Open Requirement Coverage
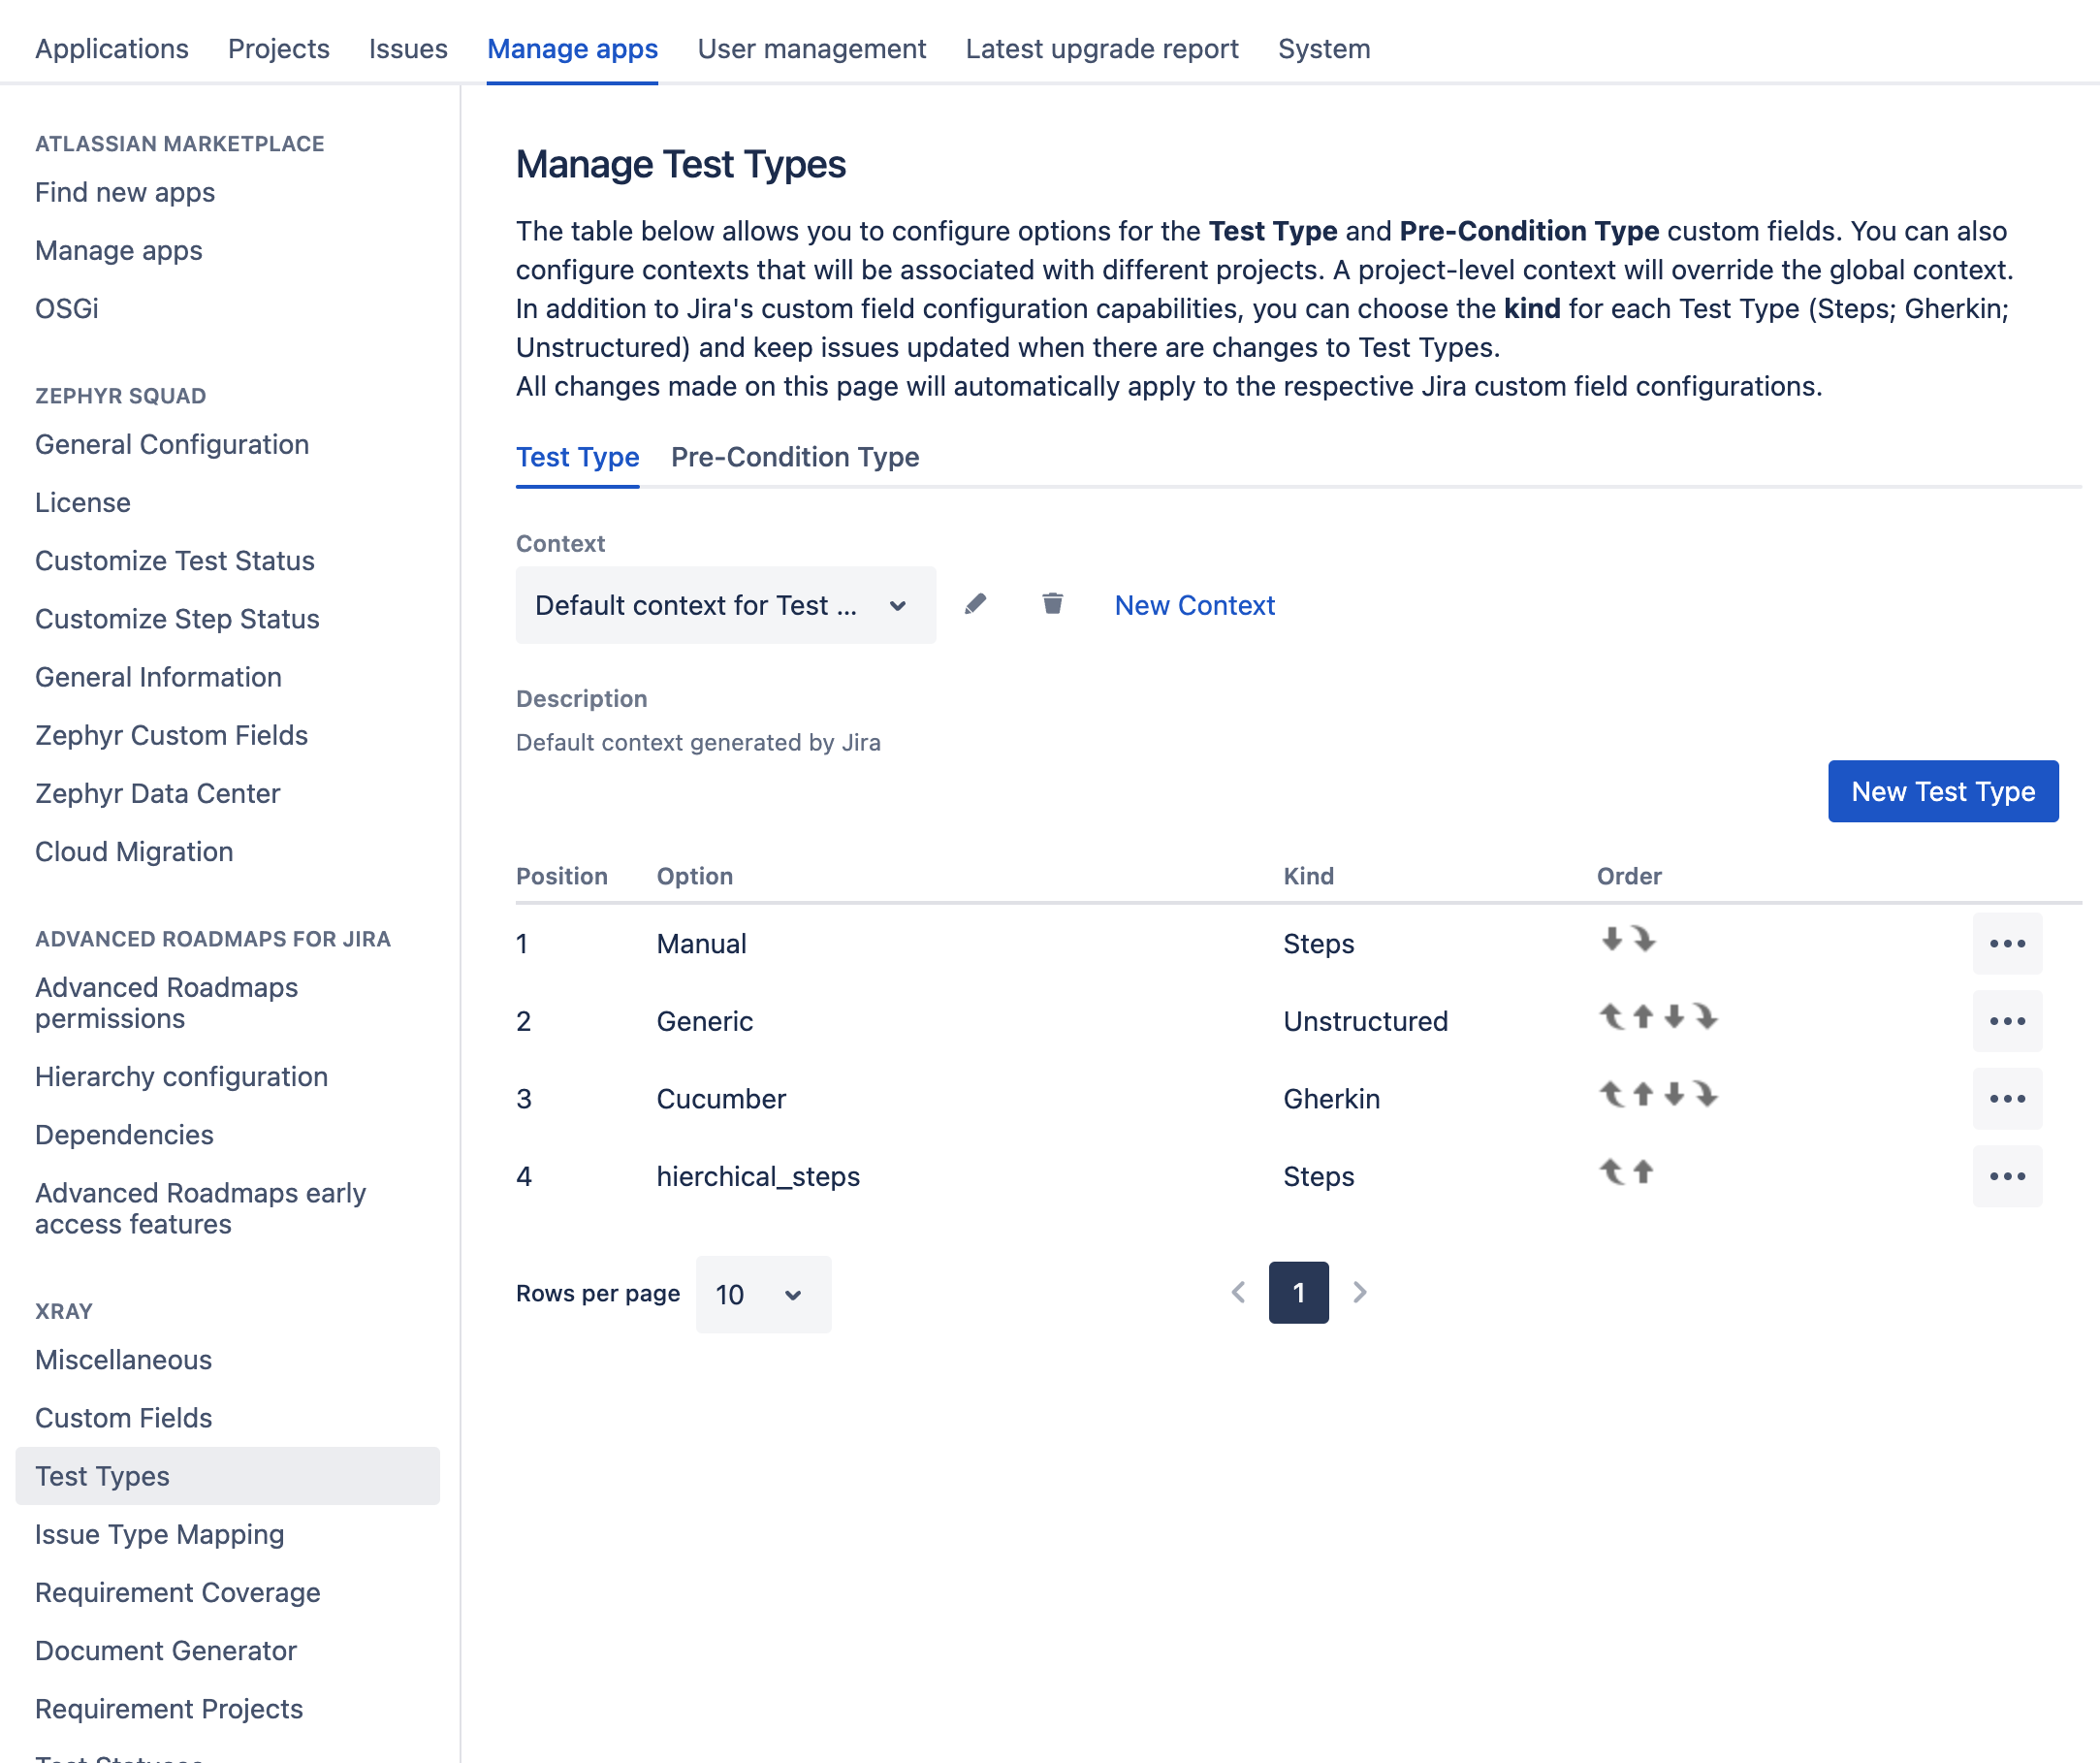Image resolution: width=2100 pixels, height=1763 pixels. [x=177, y=1591]
